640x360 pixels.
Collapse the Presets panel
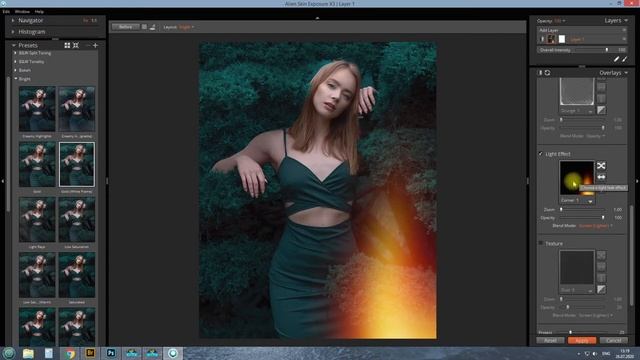coord(13,45)
